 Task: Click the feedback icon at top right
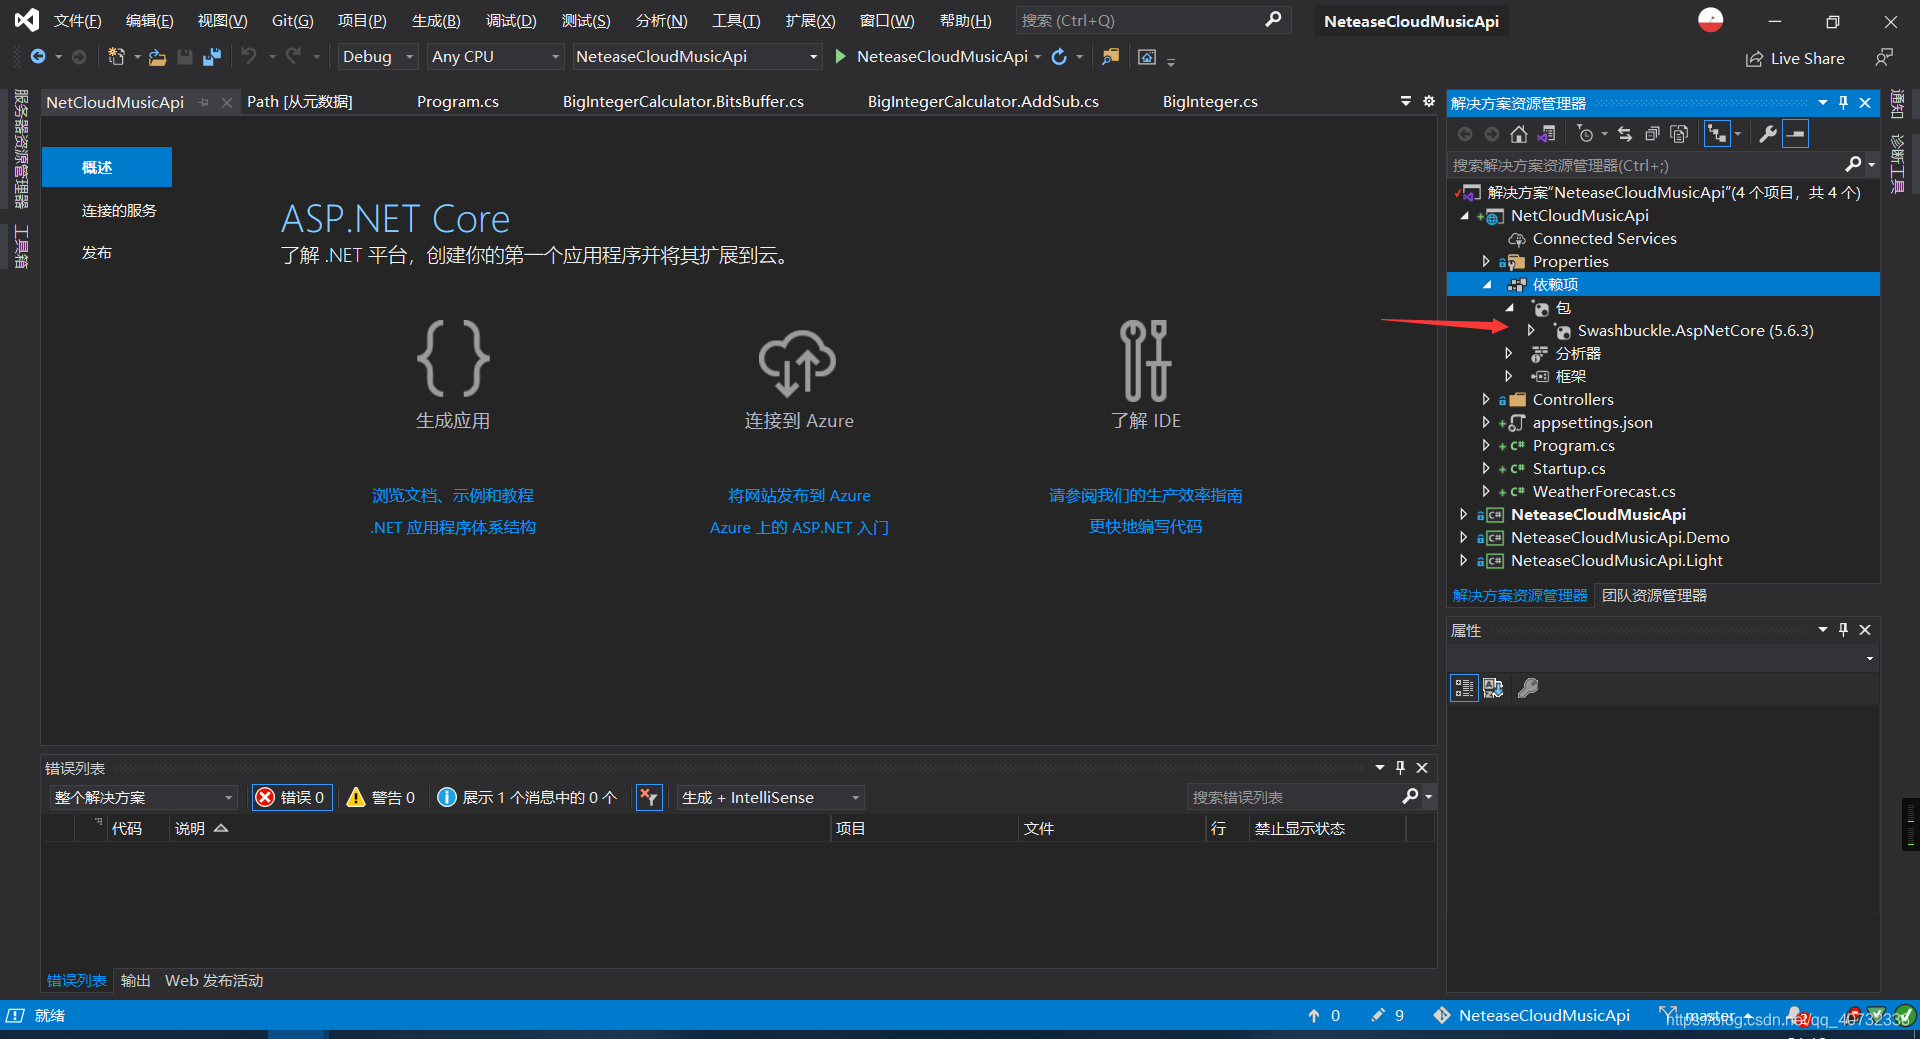click(1884, 58)
